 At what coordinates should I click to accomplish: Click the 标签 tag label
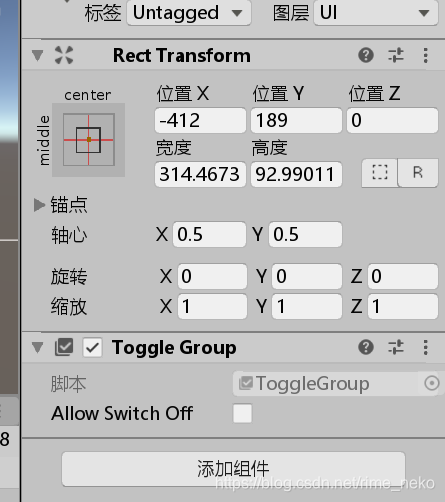coord(103,13)
